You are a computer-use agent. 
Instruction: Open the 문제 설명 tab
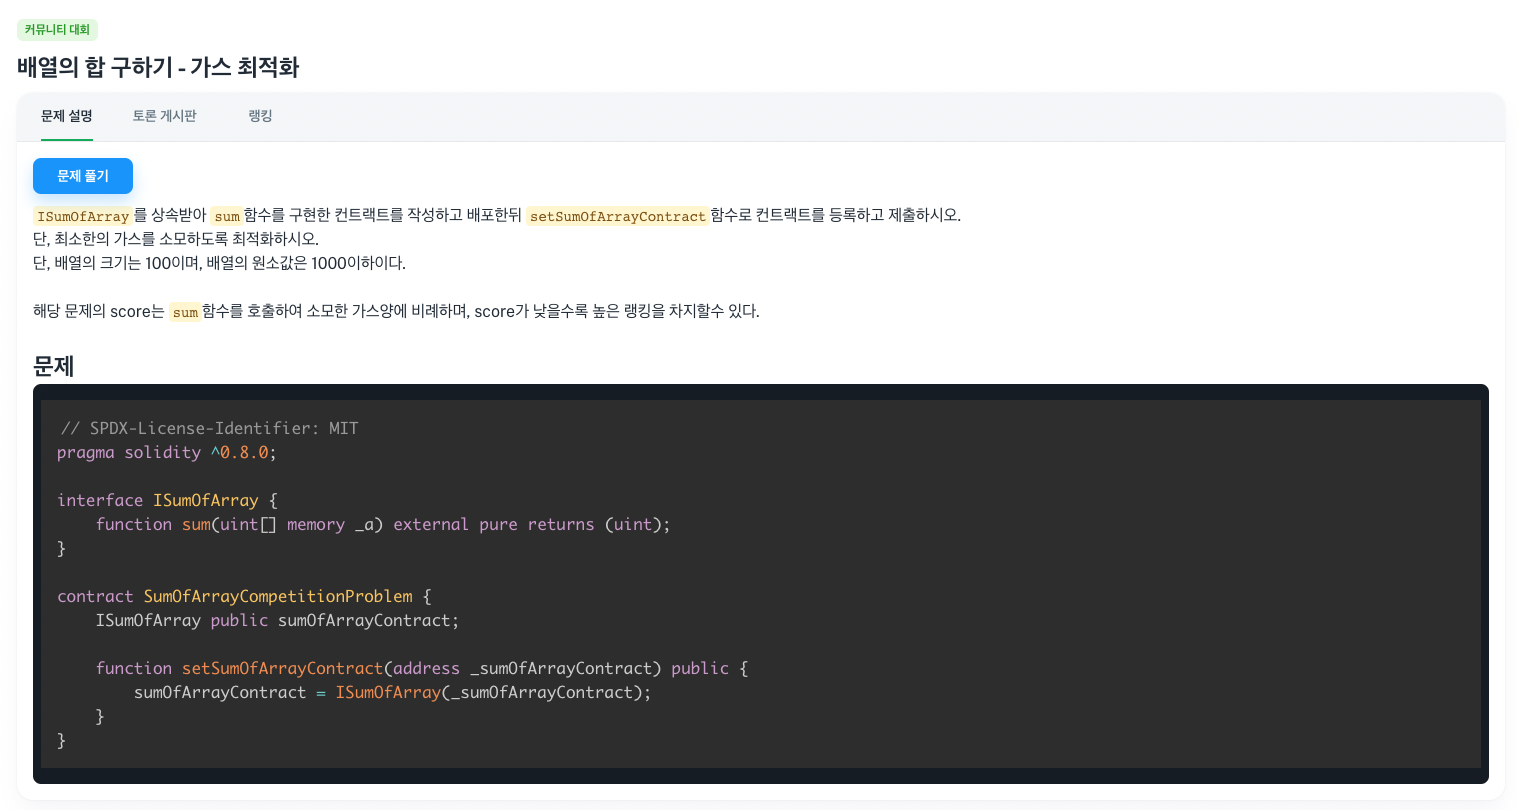[67, 116]
